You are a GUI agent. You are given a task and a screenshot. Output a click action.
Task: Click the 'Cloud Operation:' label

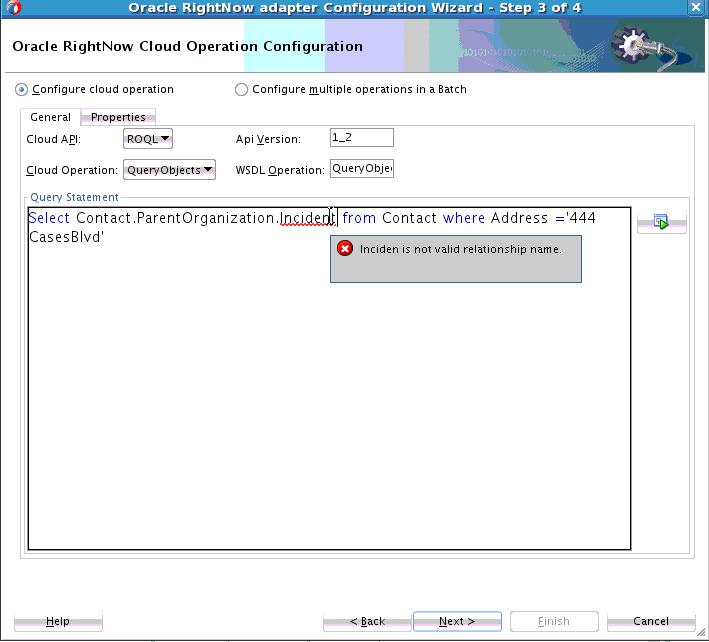coord(72,170)
